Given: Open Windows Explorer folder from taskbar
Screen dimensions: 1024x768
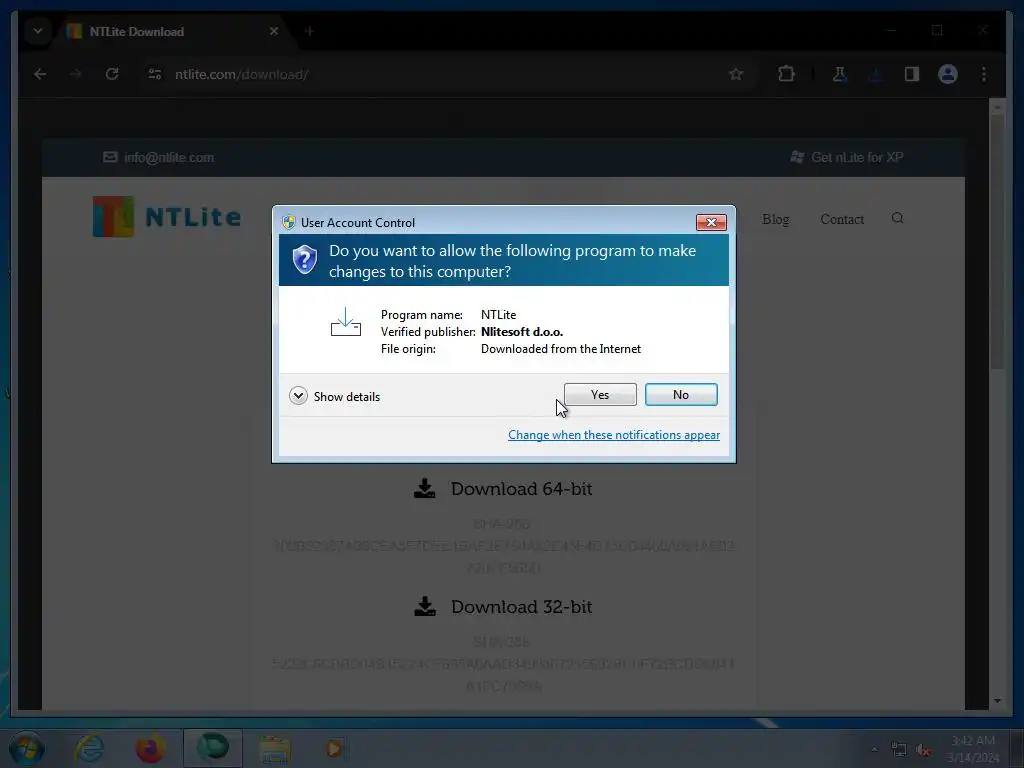Looking at the screenshot, I should click(274, 750).
